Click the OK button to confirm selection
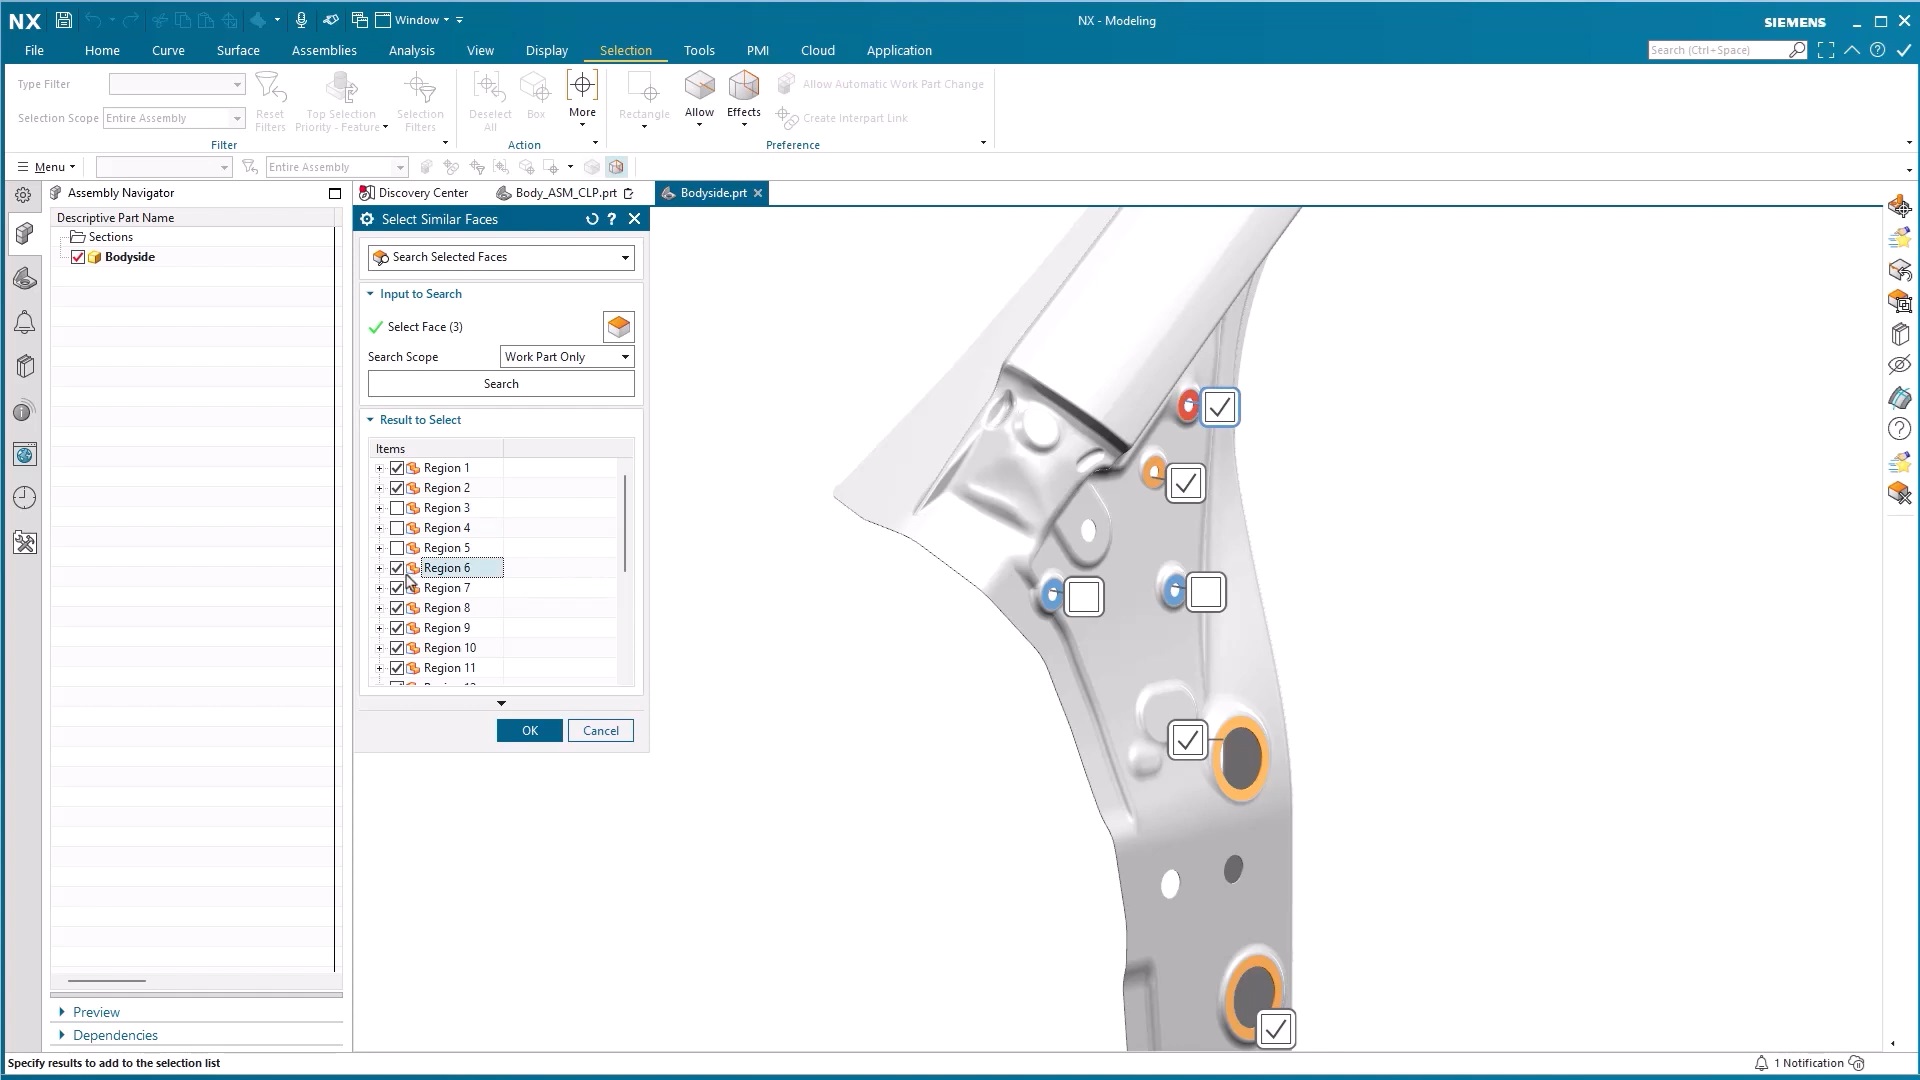1920x1080 pixels. [529, 731]
